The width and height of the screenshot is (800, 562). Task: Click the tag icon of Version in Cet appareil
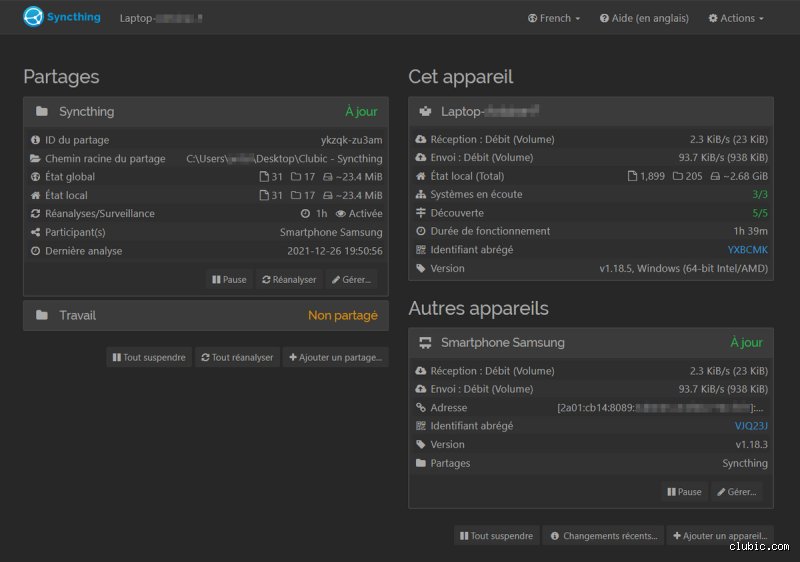pos(420,268)
